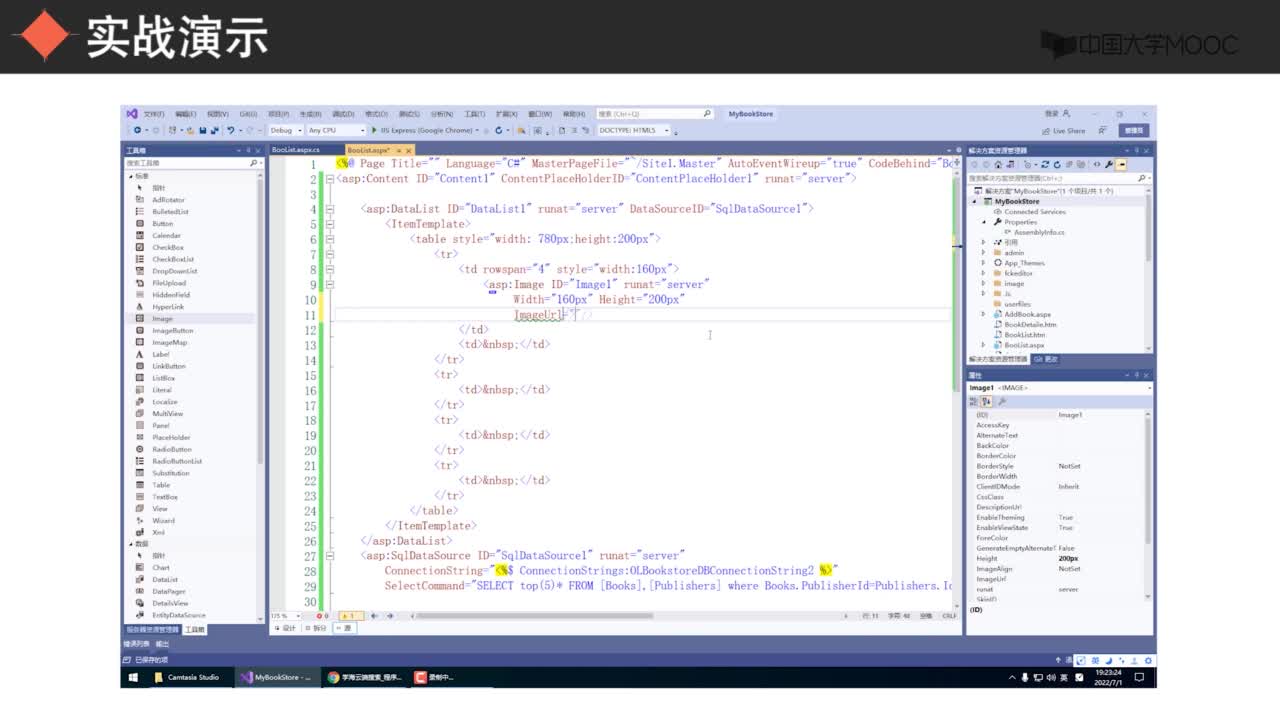Open the Debug menu
Viewport: 1280px width, 720px height.
[343, 114]
